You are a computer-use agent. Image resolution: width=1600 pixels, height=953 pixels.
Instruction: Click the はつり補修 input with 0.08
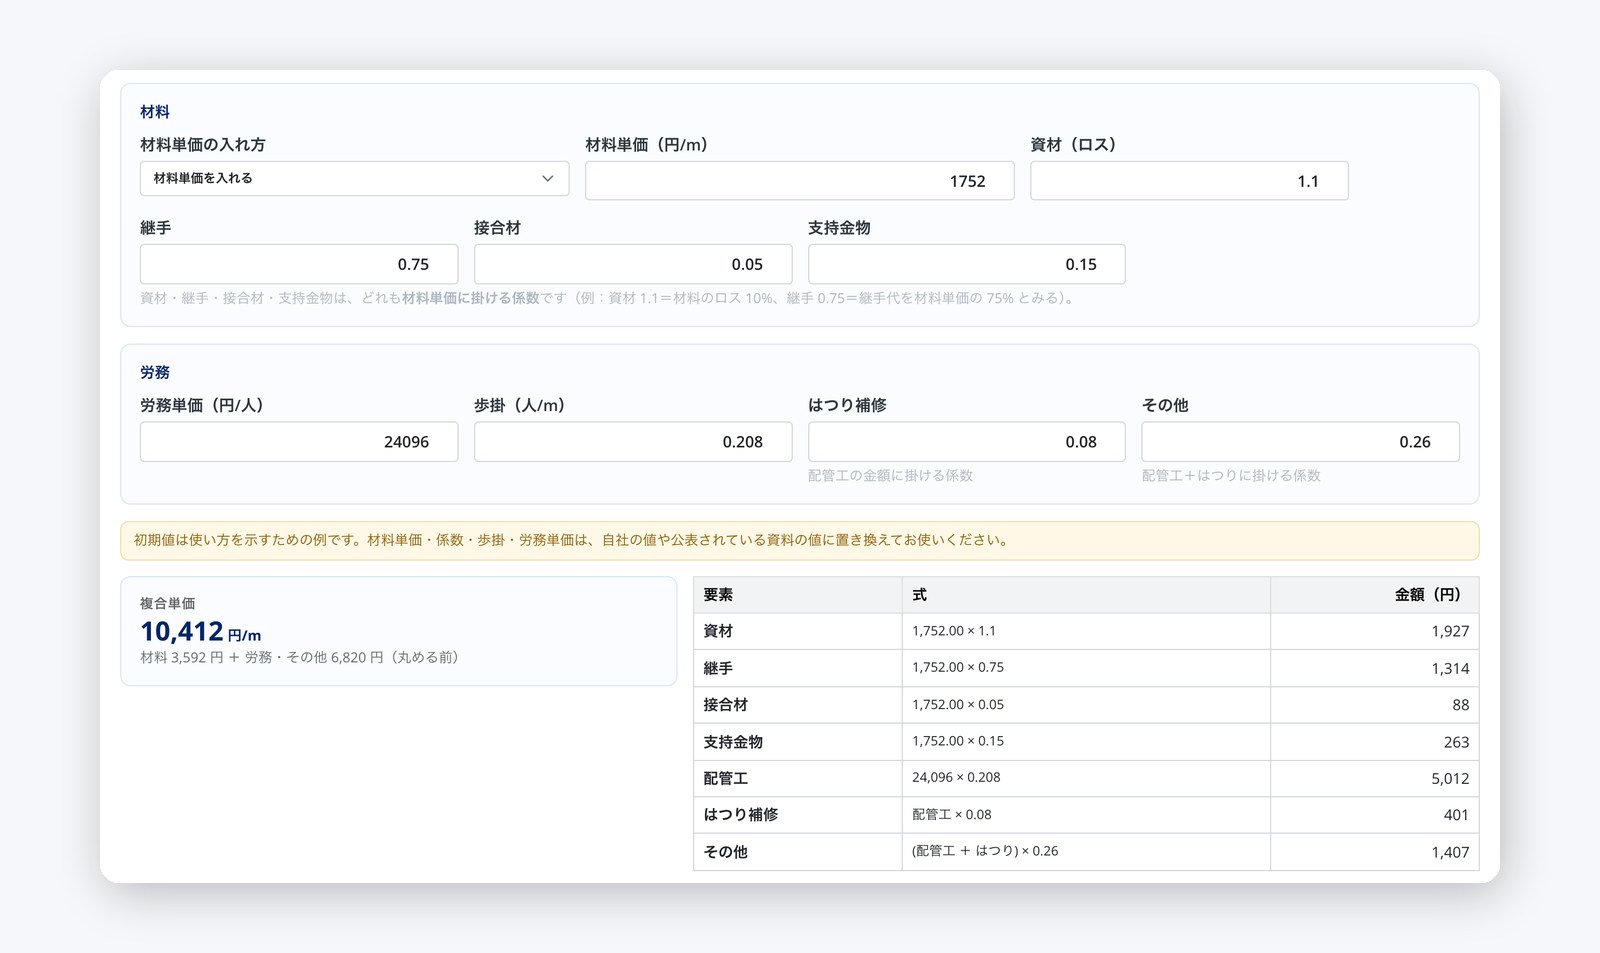(967, 442)
